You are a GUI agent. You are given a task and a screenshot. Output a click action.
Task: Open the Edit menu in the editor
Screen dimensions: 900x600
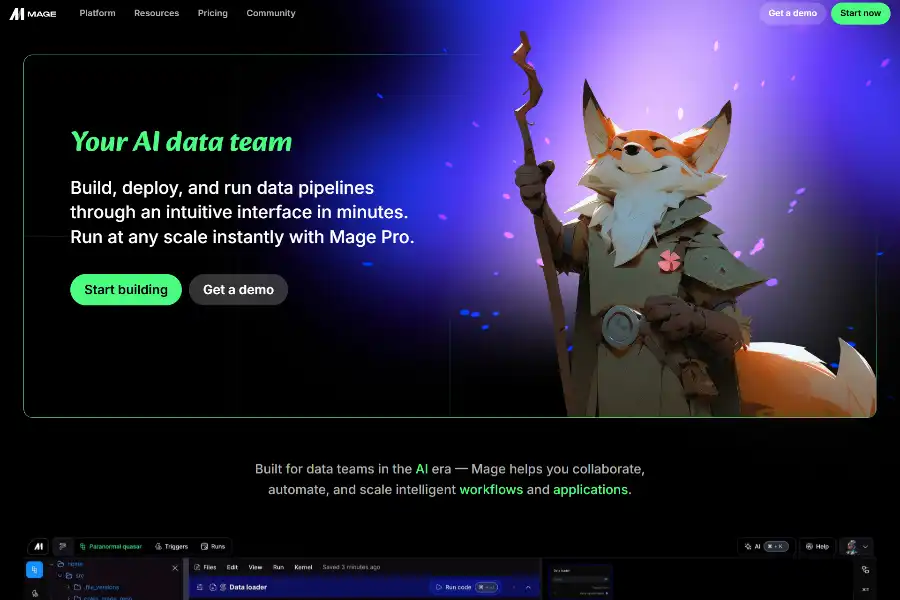pyautogui.click(x=232, y=567)
